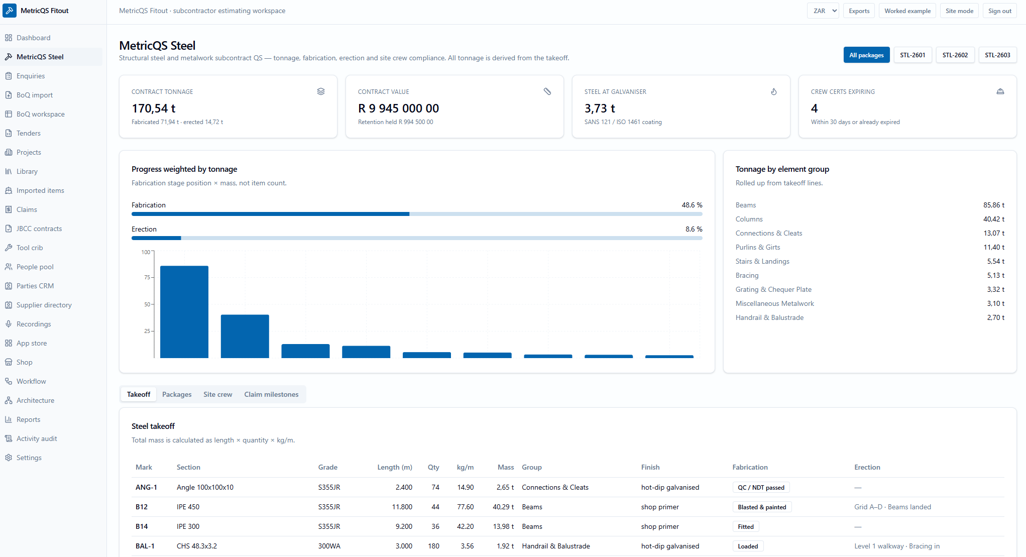The height and width of the screenshot is (557, 1026).
Task: Open the ZAR currency dropdown
Action: click(823, 10)
